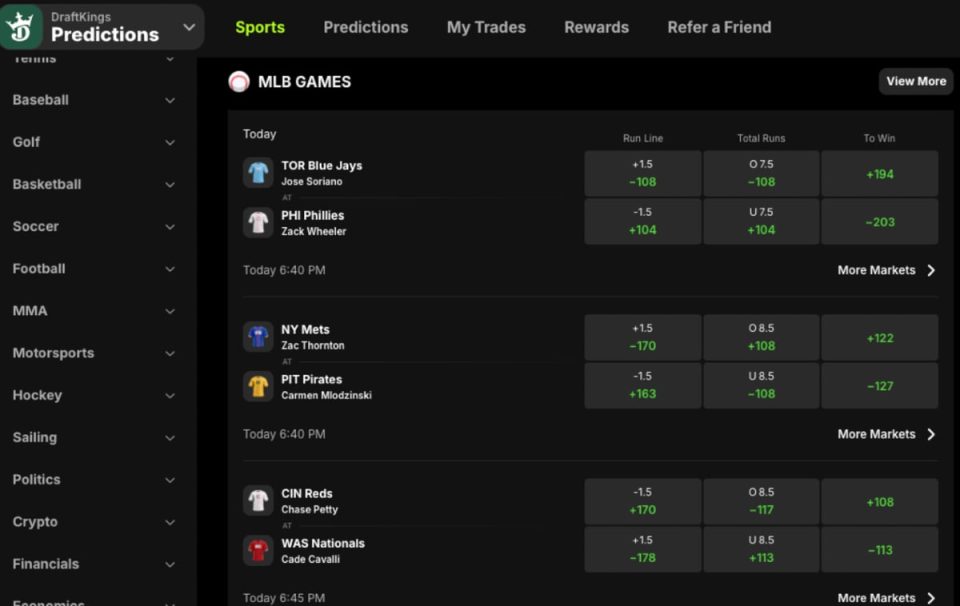This screenshot has height=606, width=960.
Task: Expand the Baseball sidebar category
Action: coord(94,100)
